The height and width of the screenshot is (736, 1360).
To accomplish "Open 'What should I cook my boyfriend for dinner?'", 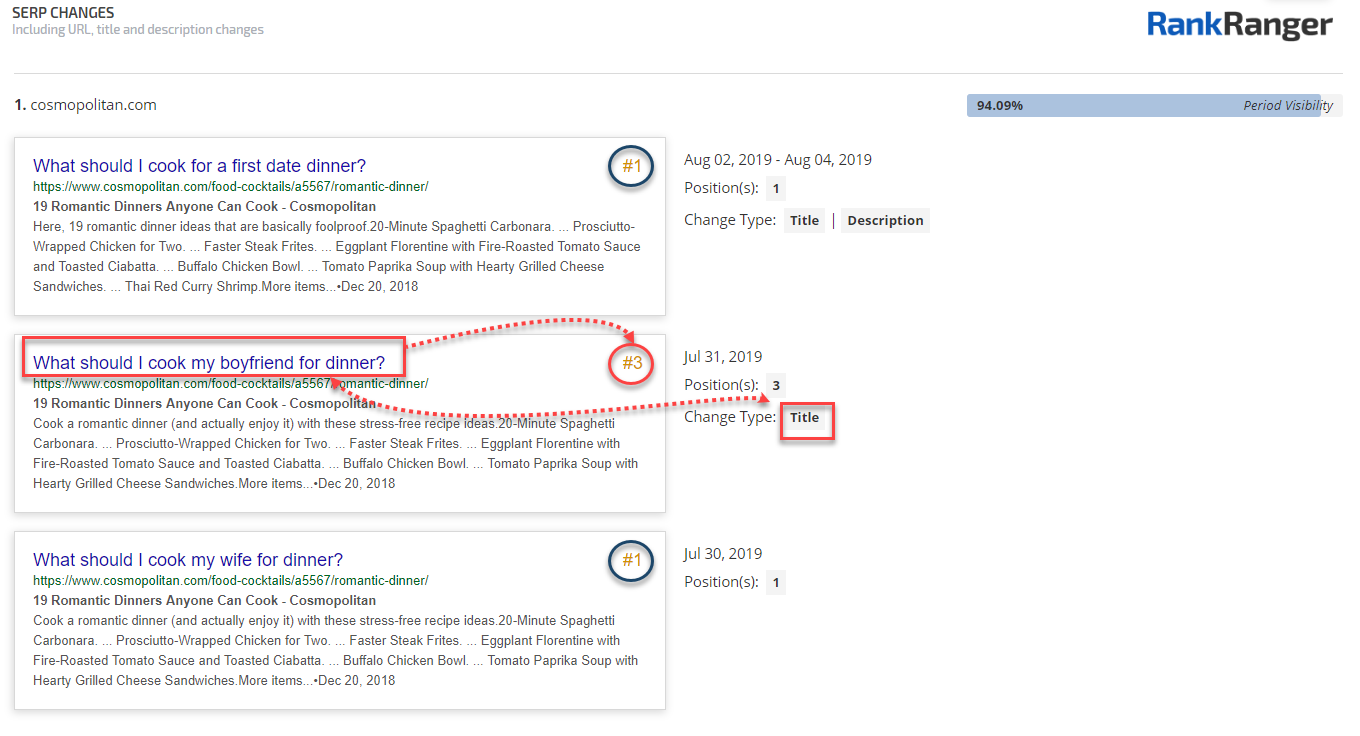I will point(208,363).
